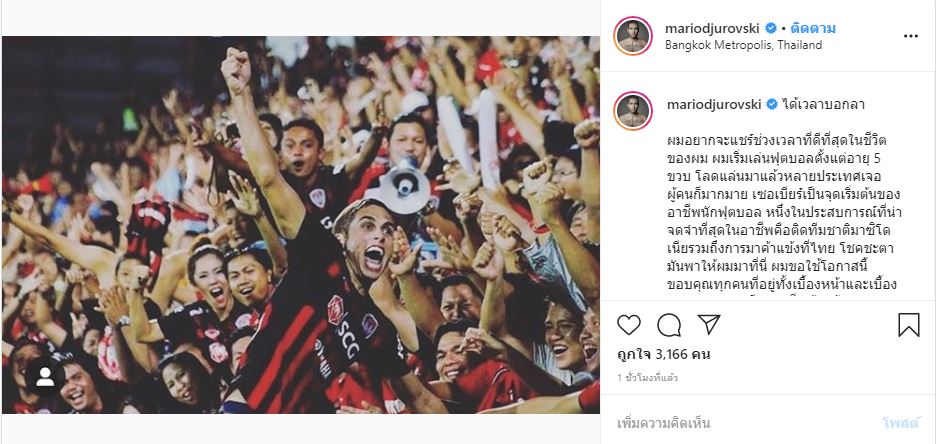Open the header profile picture of mariodjurovski
The height and width of the screenshot is (444, 936).
click(632, 36)
